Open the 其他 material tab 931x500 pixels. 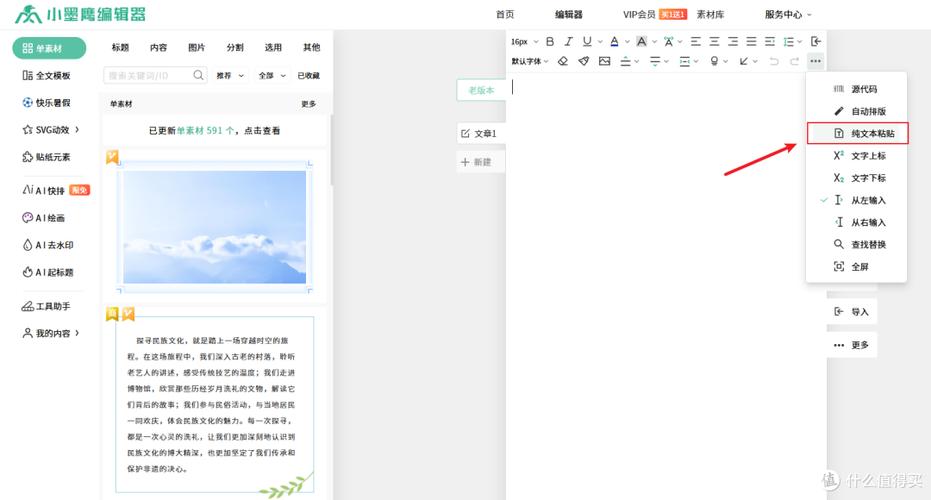312,48
